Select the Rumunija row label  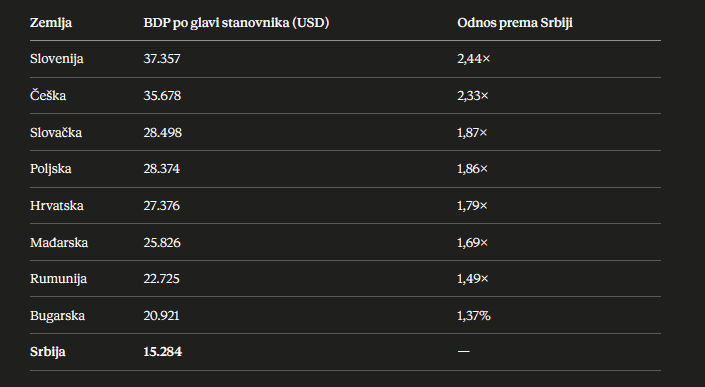pos(58,279)
